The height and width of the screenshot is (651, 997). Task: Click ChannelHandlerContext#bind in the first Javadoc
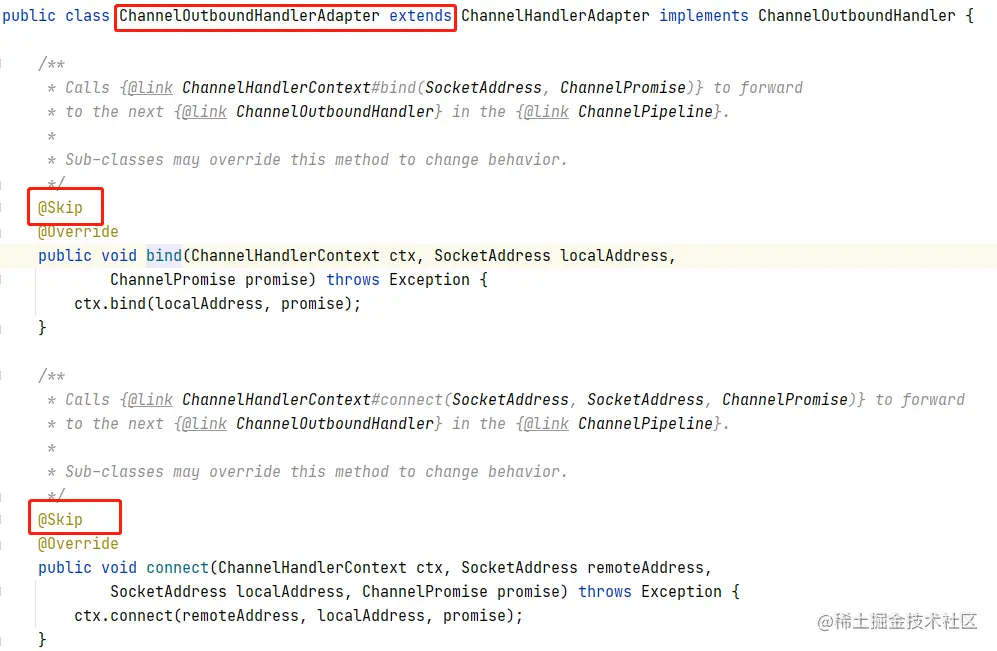tap(298, 88)
